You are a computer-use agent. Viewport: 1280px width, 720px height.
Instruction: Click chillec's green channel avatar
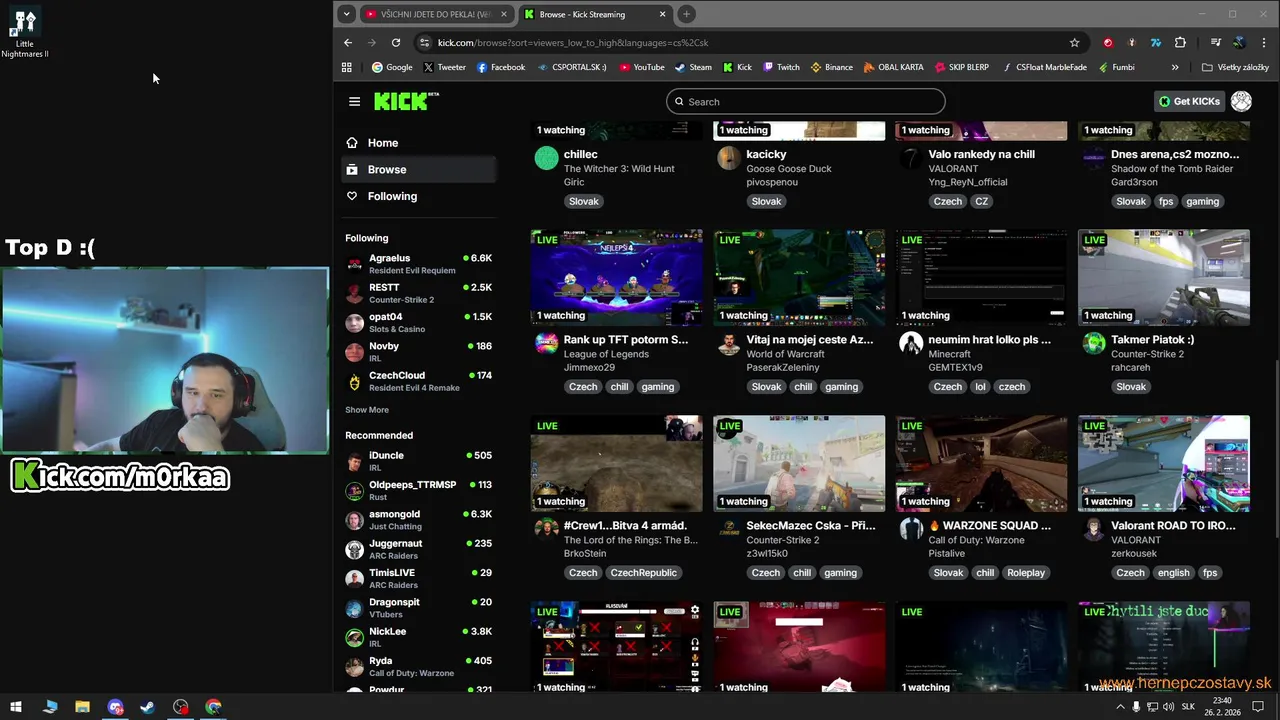[546, 158]
